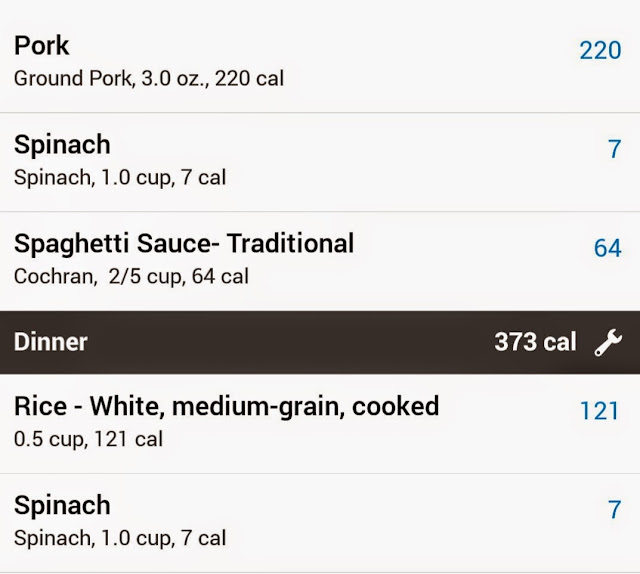Tap the Dinner section header label
The width and height of the screenshot is (640, 574).
click(51, 342)
